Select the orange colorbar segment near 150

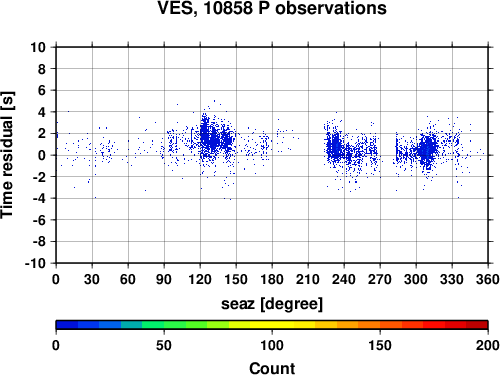click(369, 325)
